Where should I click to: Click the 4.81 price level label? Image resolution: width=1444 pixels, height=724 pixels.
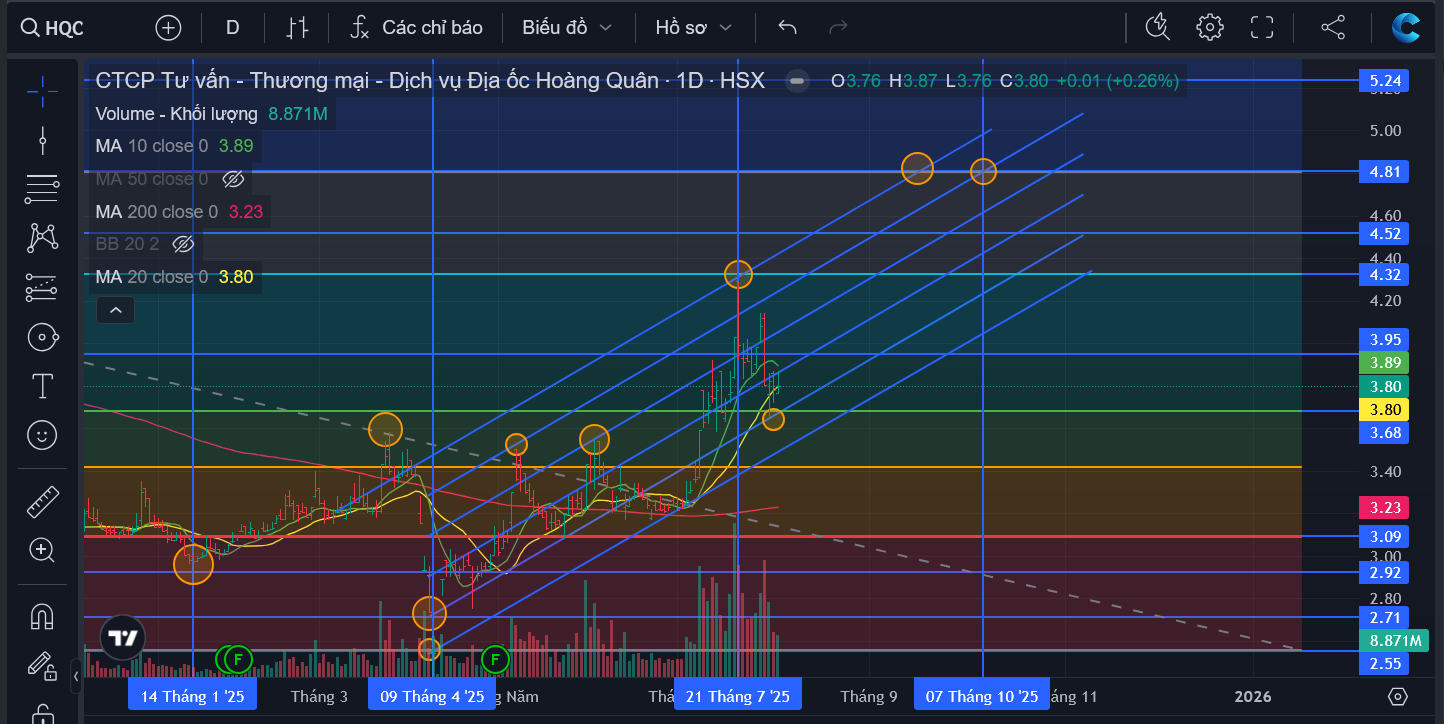pyautogui.click(x=1384, y=172)
